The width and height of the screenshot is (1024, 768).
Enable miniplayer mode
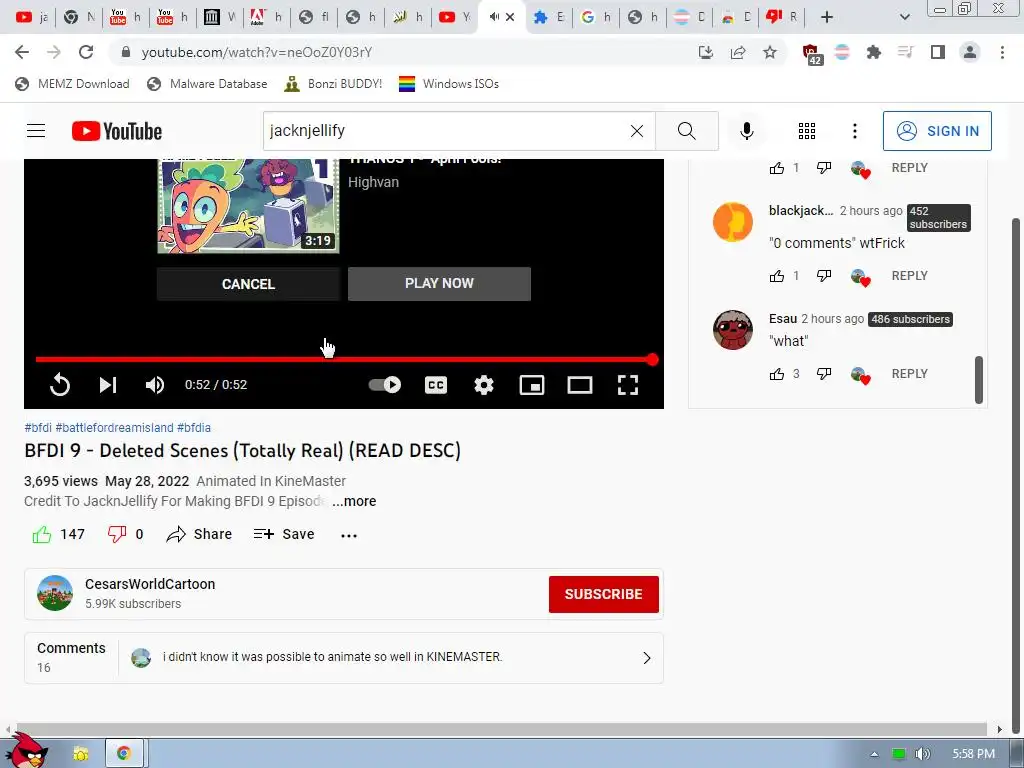[x=532, y=385]
